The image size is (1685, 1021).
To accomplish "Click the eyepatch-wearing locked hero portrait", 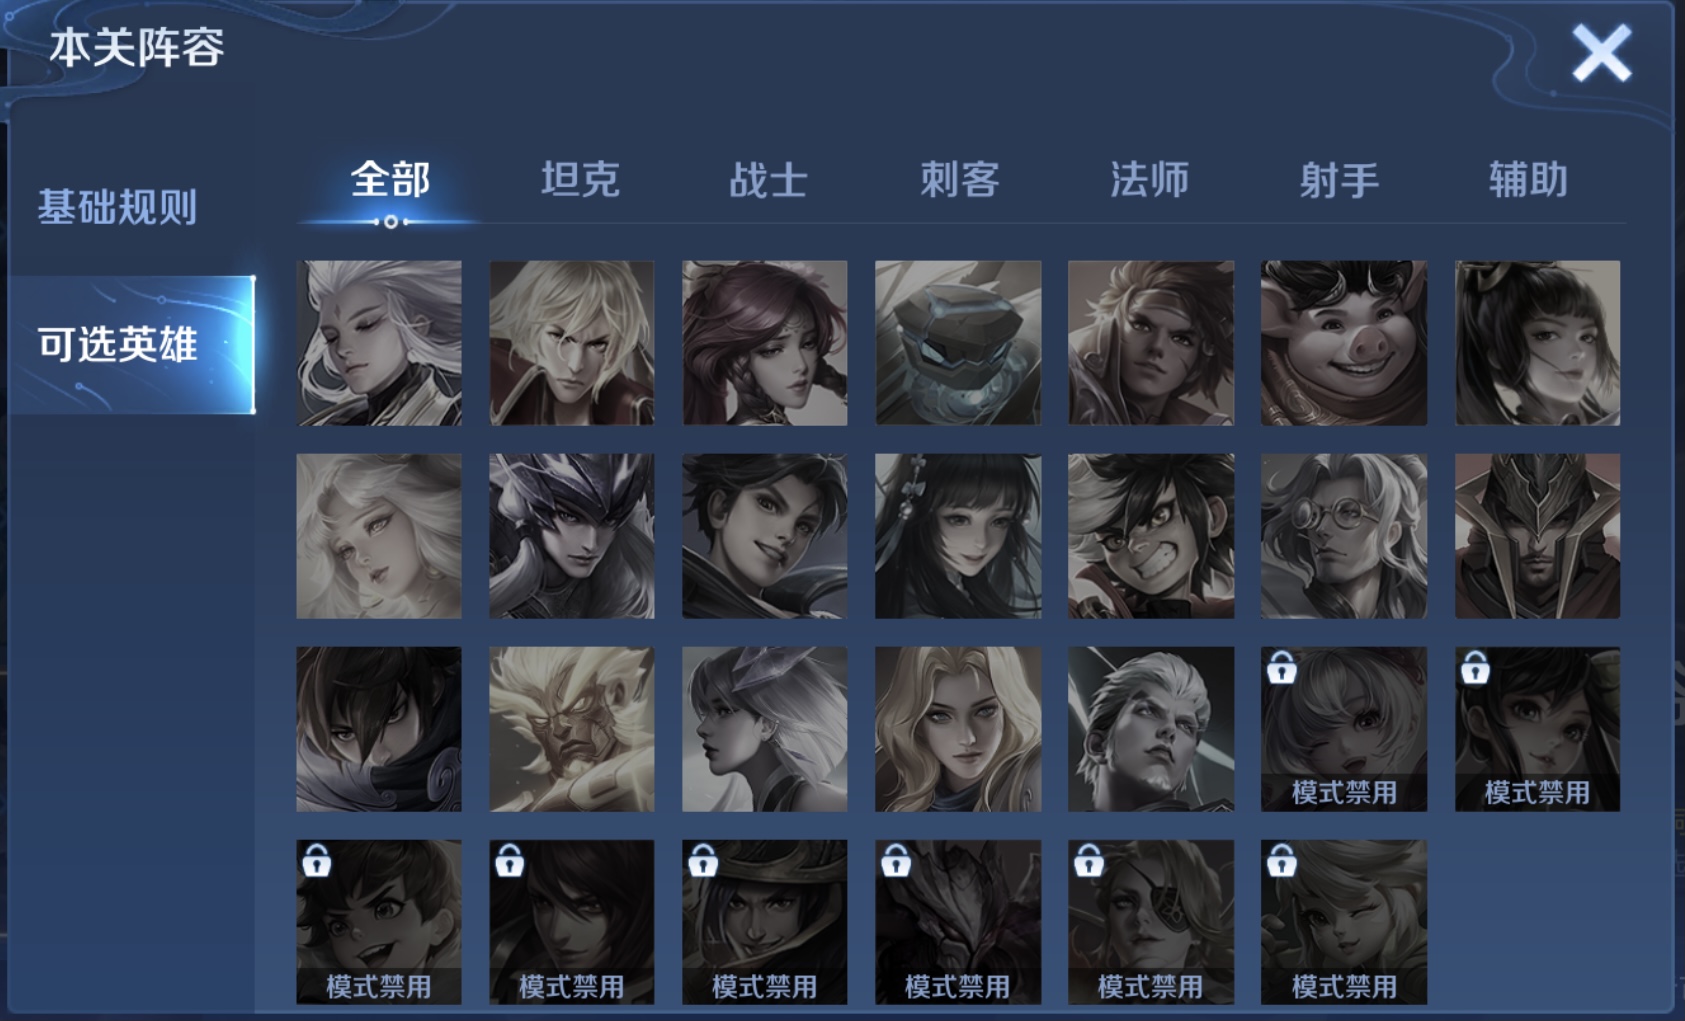I will coord(1150,922).
